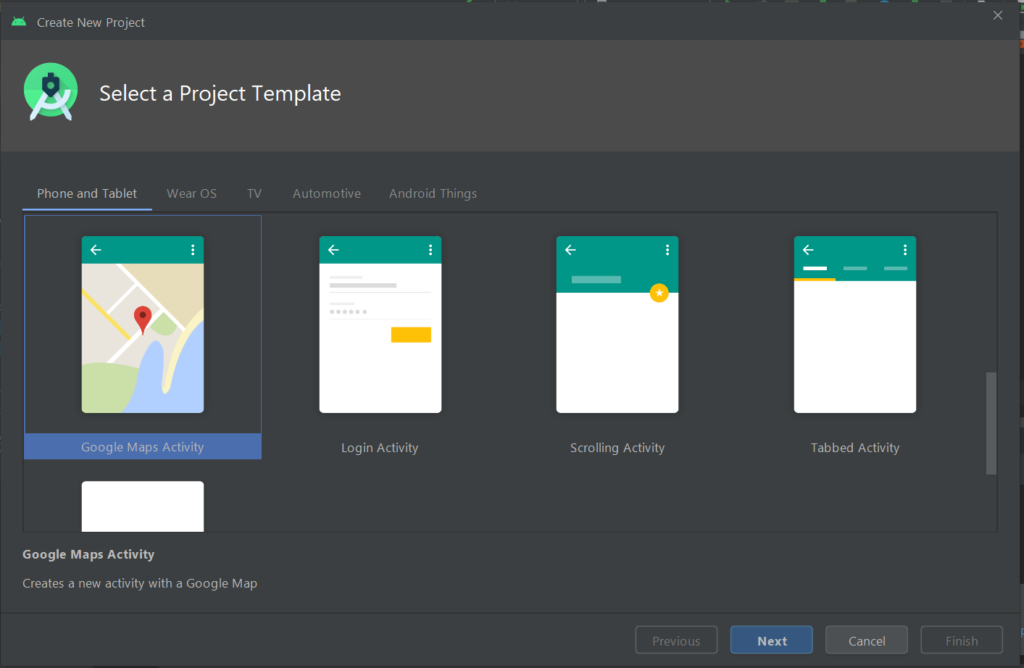Screen dimensions: 1024x668
Task: Select the partially visible template in second row
Action: coord(142,506)
